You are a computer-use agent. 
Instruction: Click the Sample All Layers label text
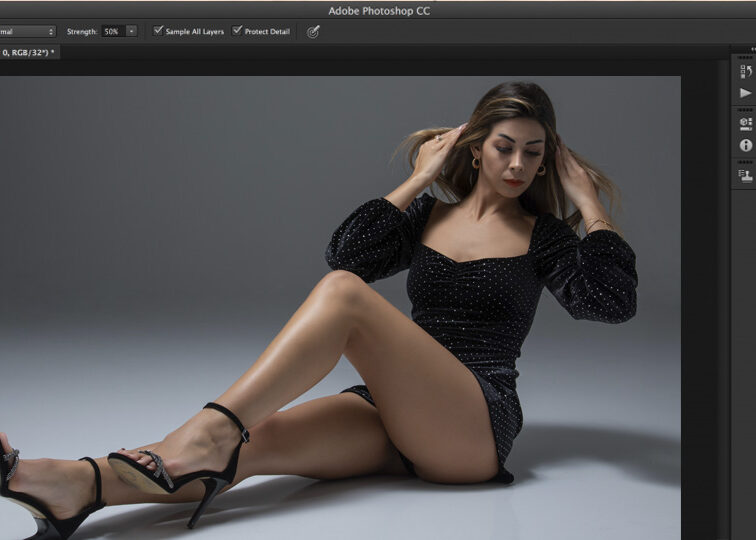click(x=194, y=31)
